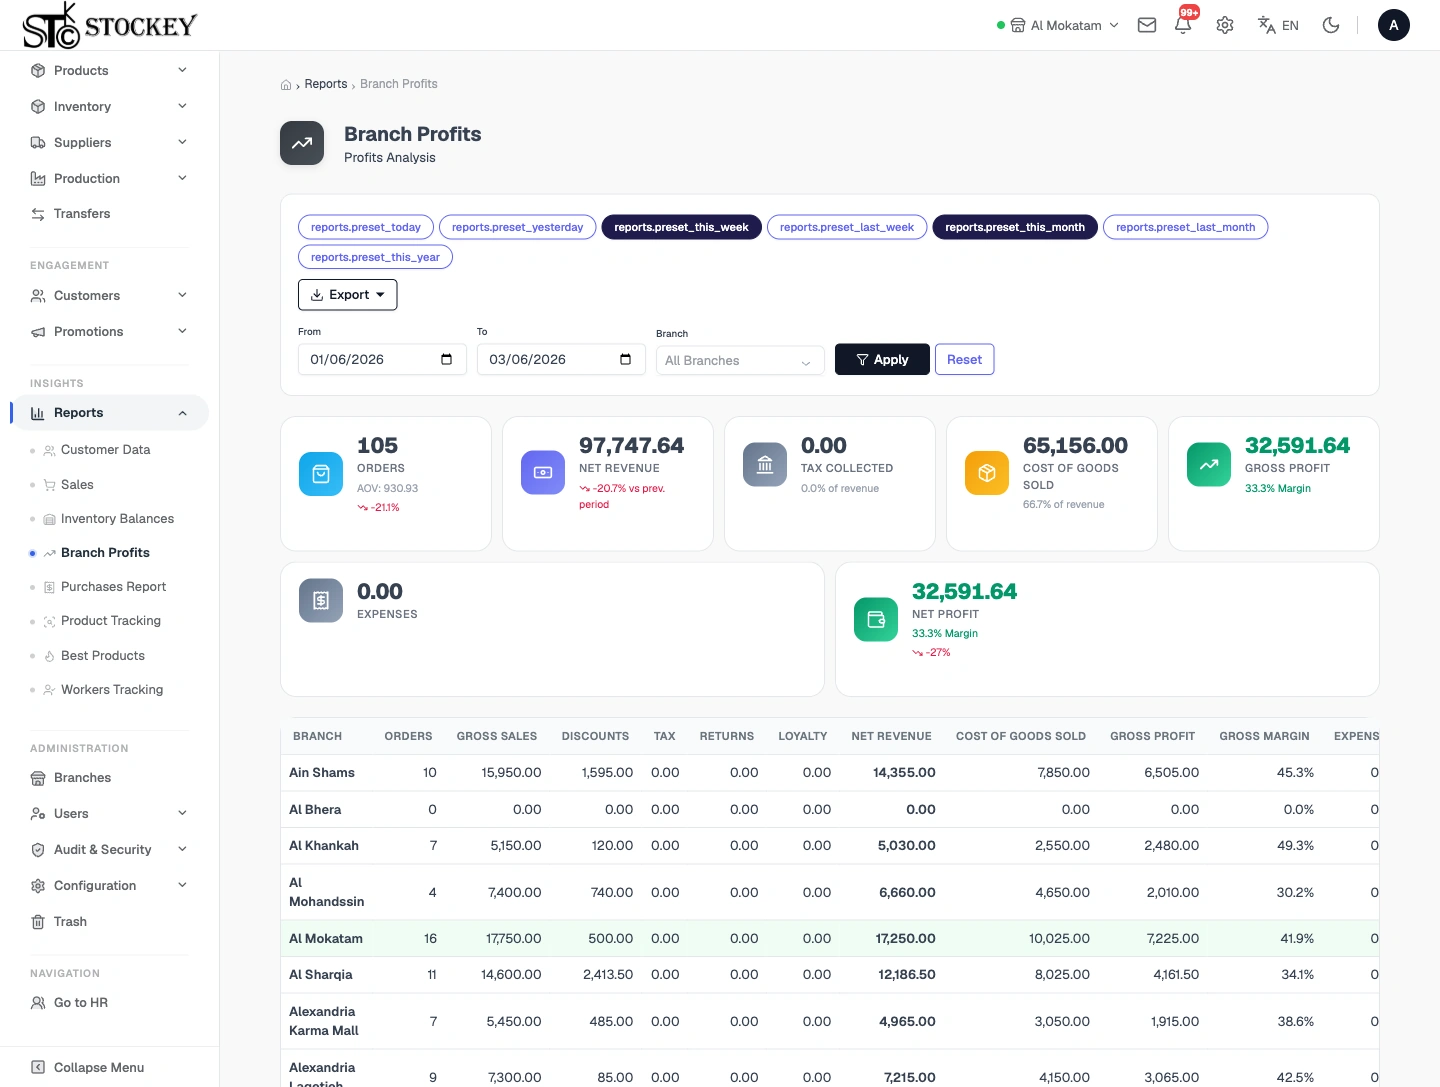Click the Stockey logo

point(109,25)
